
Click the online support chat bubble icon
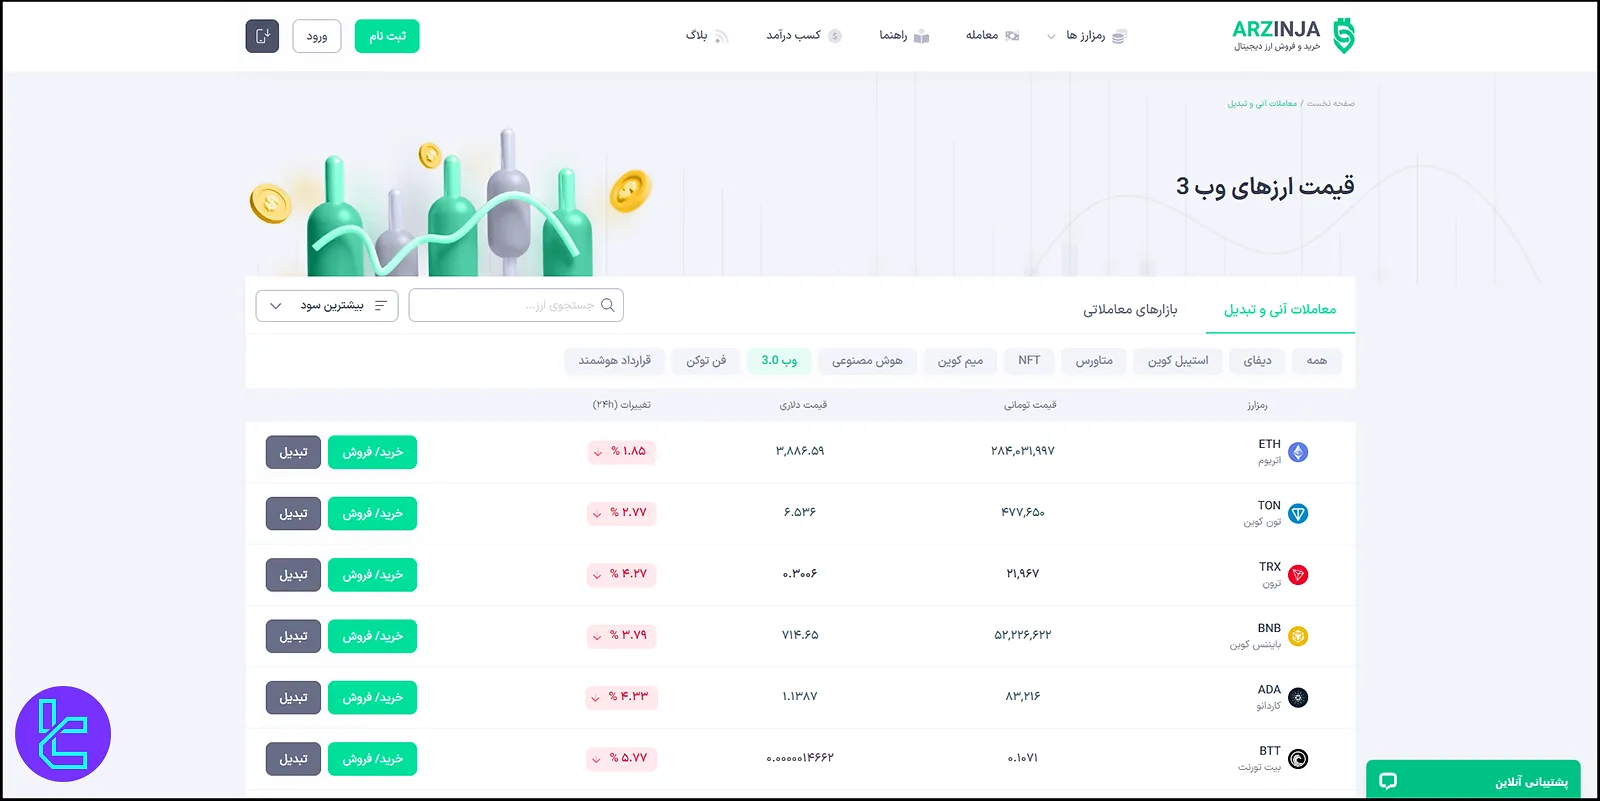tap(1388, 781)
